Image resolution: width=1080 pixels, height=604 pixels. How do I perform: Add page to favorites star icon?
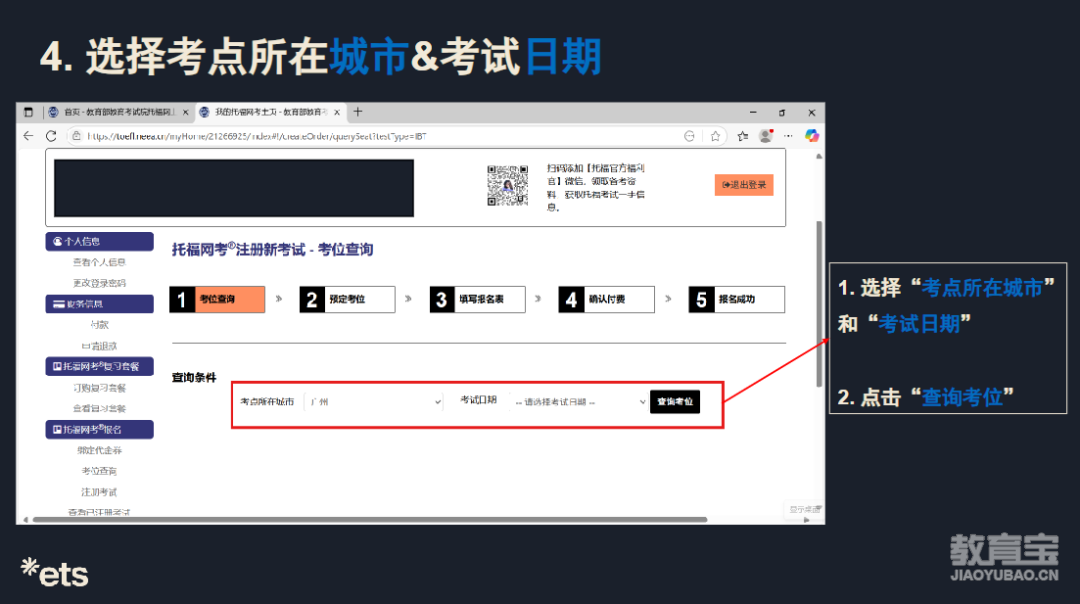tap(716, 136)
